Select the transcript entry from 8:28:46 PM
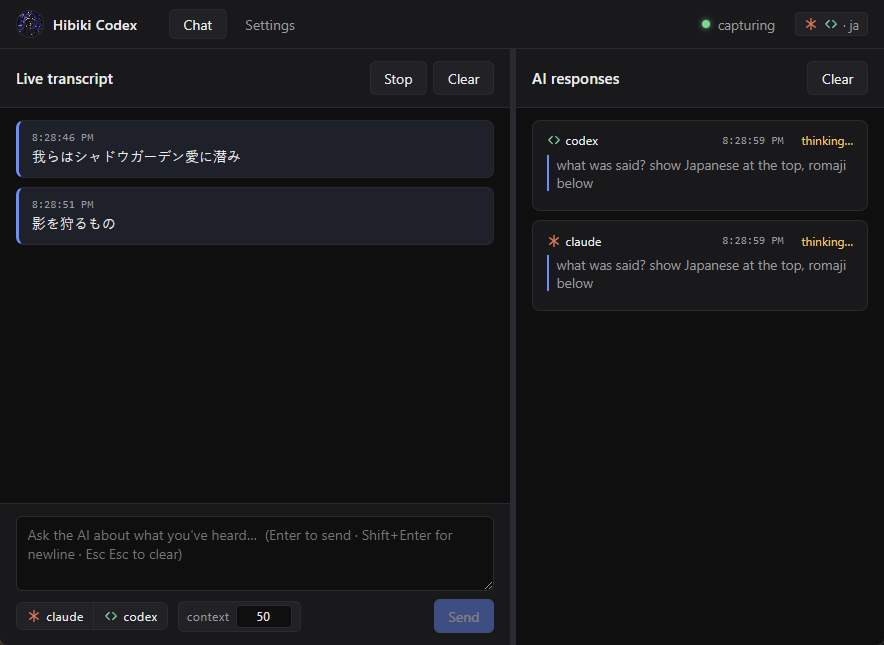Screen dimensions: 884x645 coord(255,149)
